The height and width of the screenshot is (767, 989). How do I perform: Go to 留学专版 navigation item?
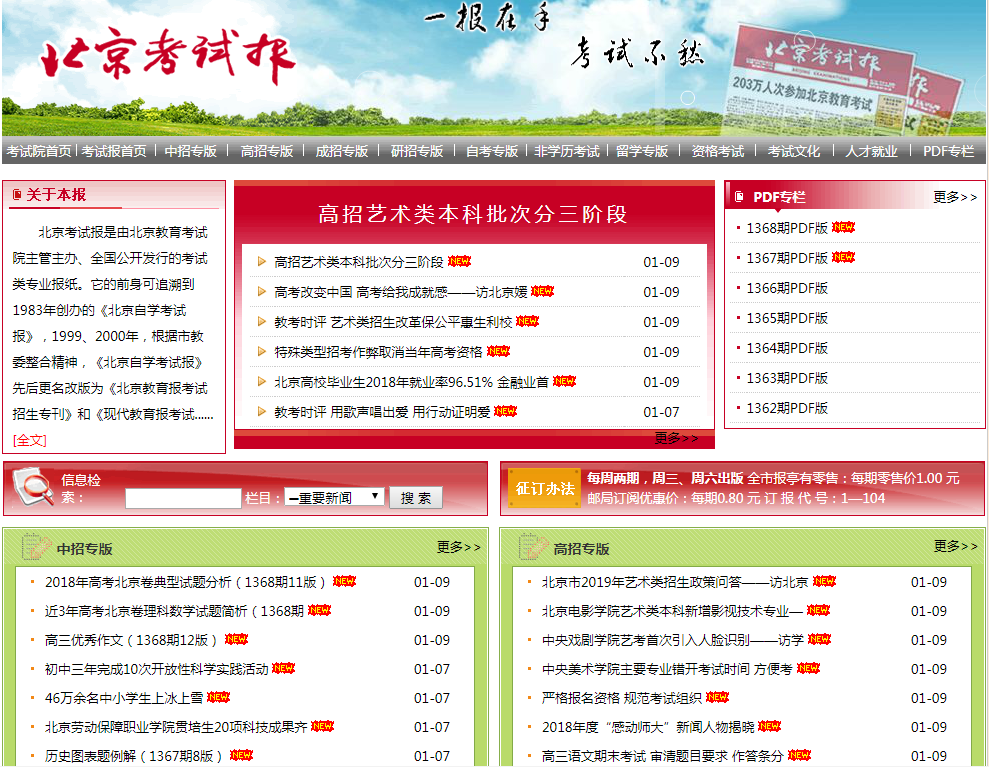coord(641,151)
